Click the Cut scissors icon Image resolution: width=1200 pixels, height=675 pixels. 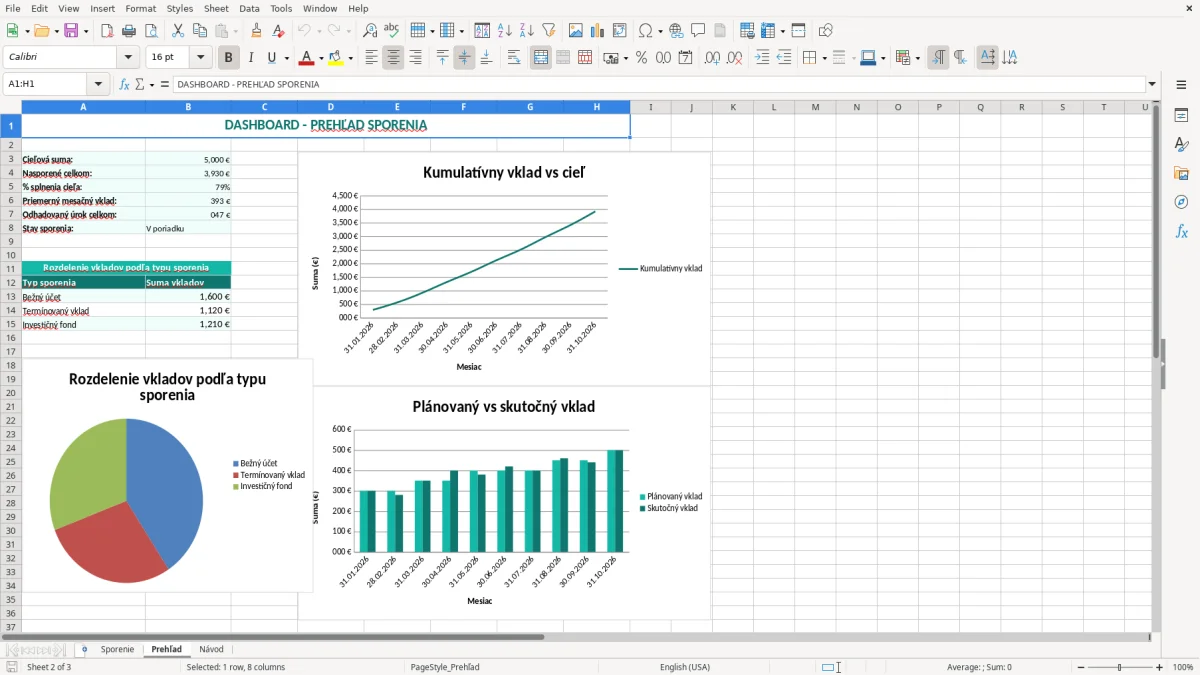pyautogui.click(x=178, y=31)
